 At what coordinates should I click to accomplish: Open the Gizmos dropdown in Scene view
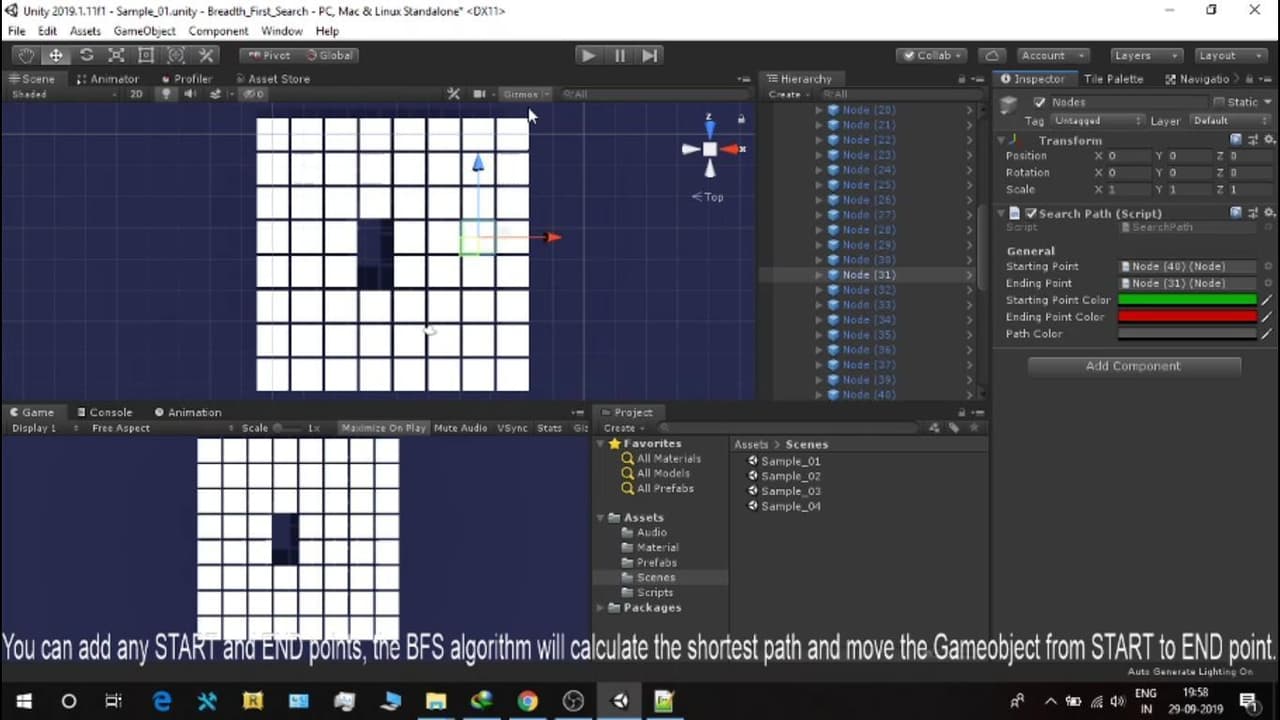tap(525, 94)
